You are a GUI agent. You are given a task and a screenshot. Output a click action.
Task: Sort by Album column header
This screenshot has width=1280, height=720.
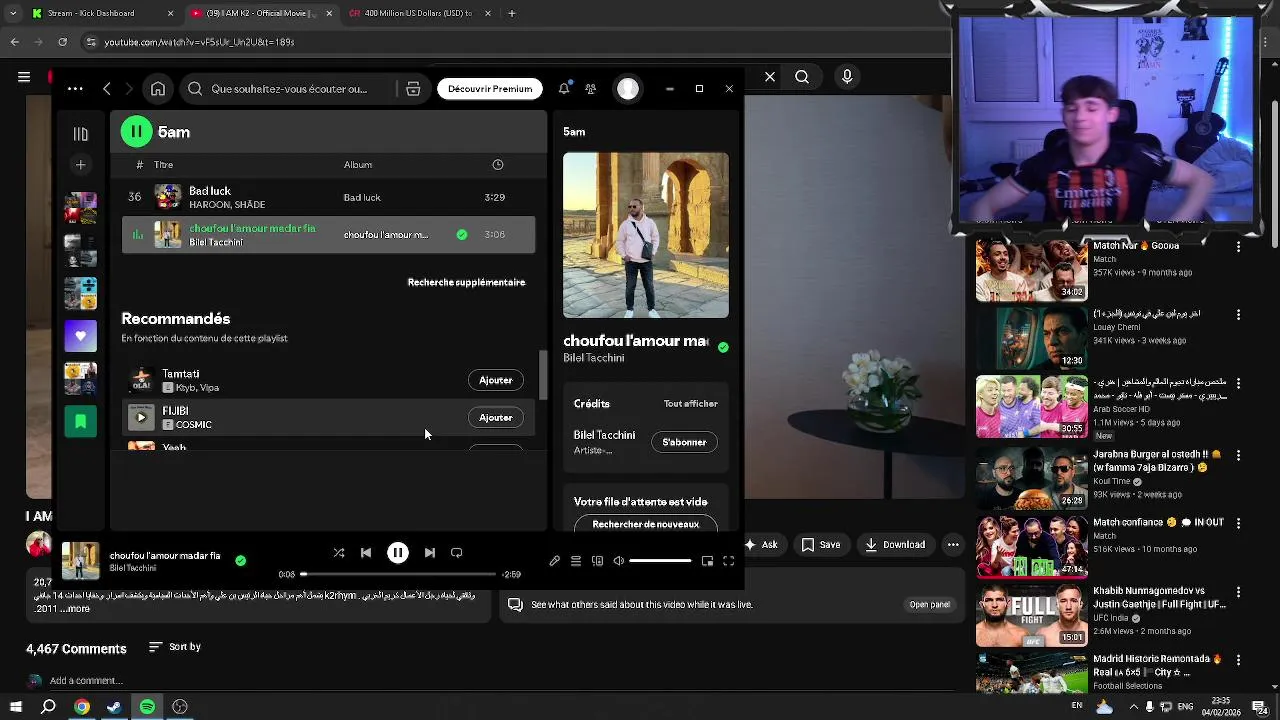pyautogui.click(x=358, y=164)
